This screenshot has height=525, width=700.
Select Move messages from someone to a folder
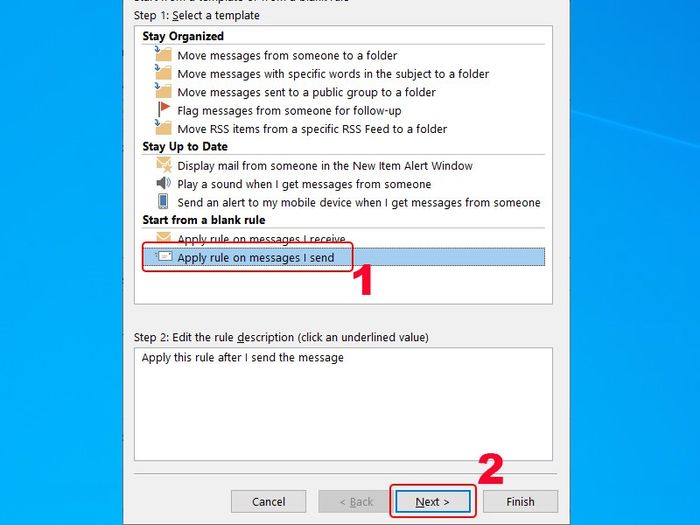[x=287, y=56]
